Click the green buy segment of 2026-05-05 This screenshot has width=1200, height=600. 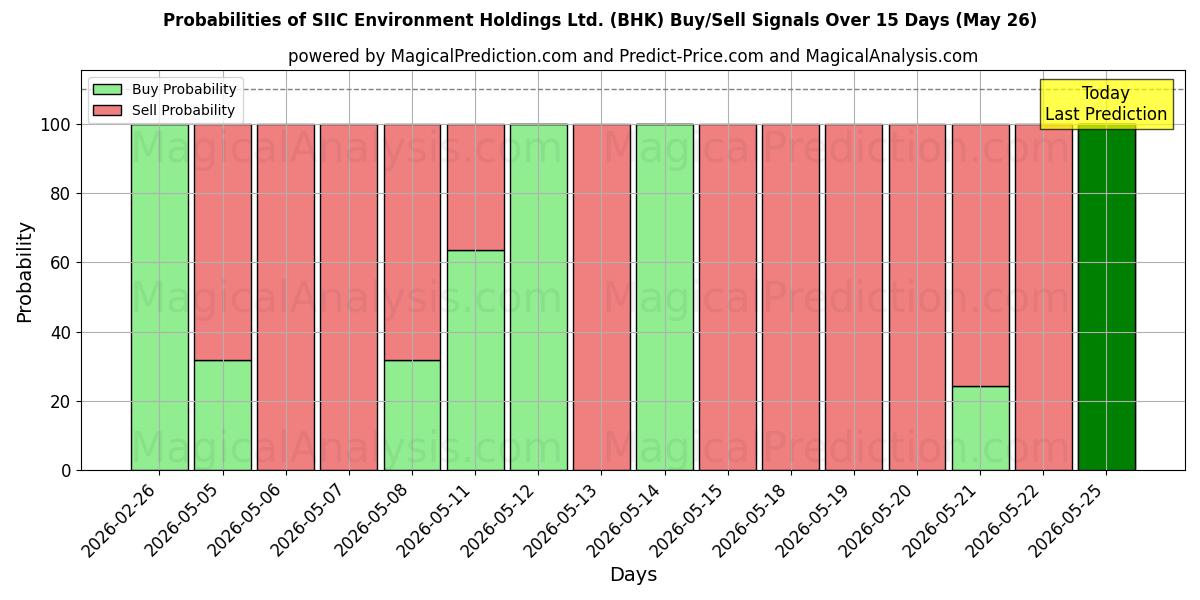point(222,415)
